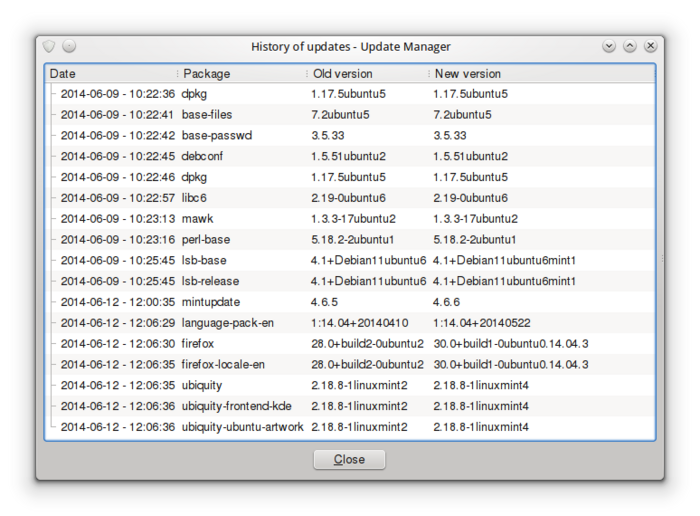Click the New version column header
Screen dimensions: 700x516
540,74
